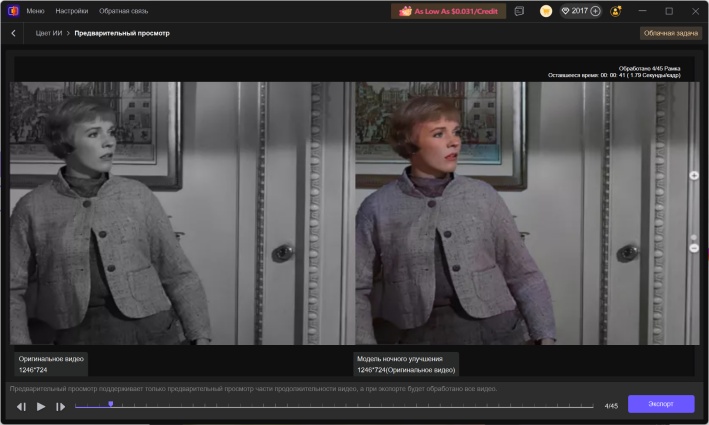Click the 4/45 frame counter

pos(611,406)
